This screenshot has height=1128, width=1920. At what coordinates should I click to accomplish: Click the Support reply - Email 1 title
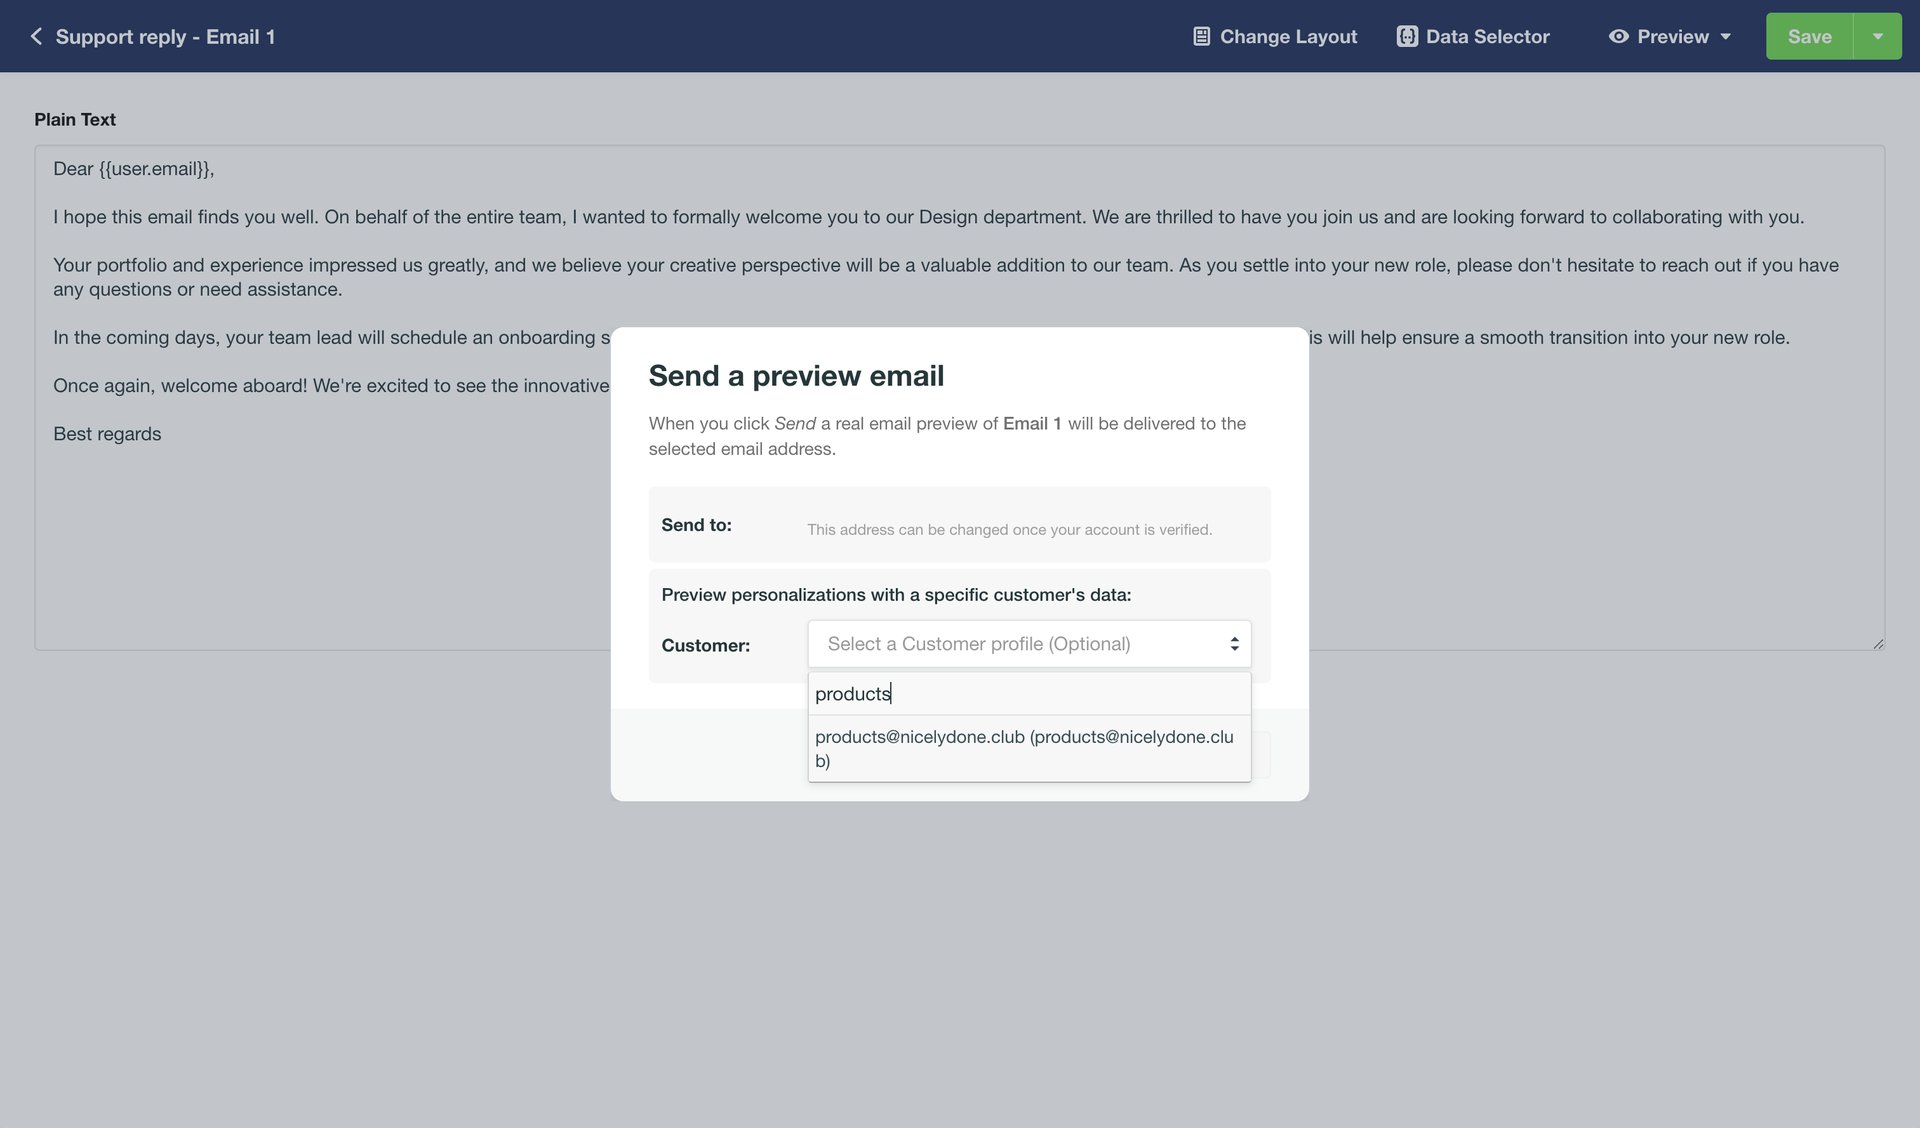[165, 36]
